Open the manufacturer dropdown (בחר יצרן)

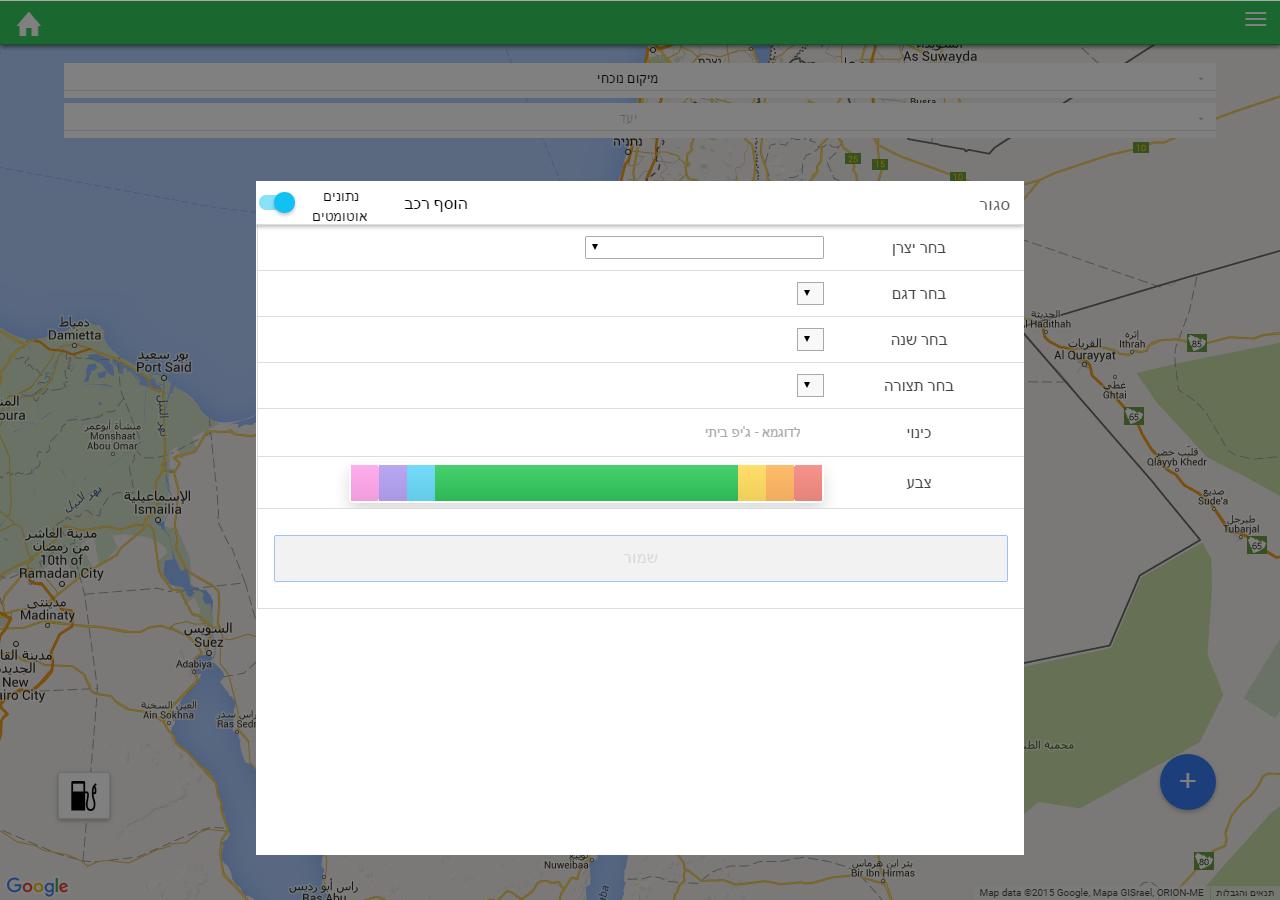pos(704,247)
